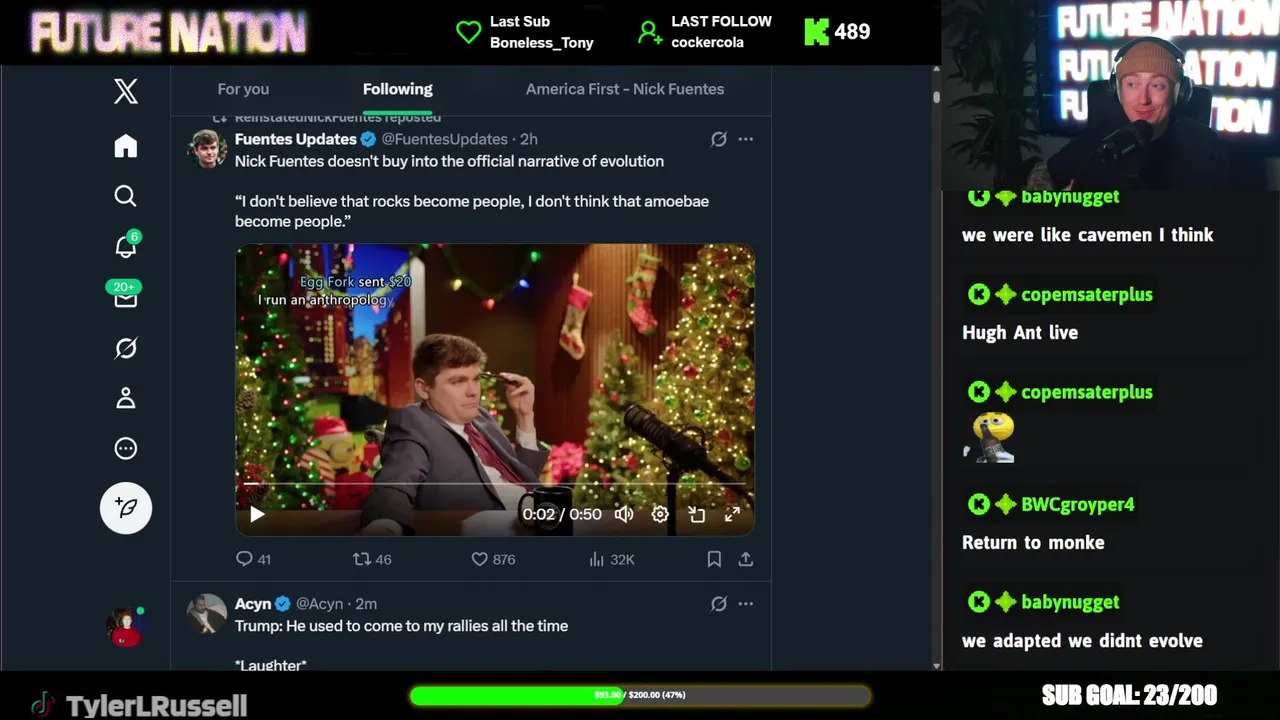Screen dimensions: 1280x720
Task: Play the Nick Fuentes video
Action: [x=256, y=514]
